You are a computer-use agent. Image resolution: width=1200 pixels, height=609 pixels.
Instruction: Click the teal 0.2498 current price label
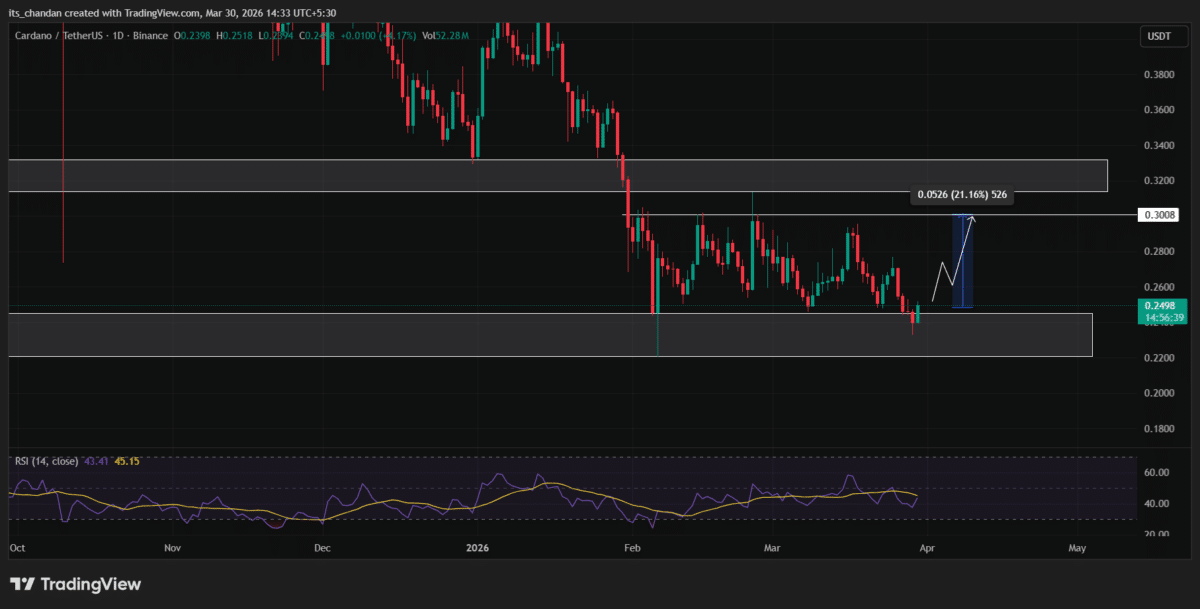coord(1159,308)
